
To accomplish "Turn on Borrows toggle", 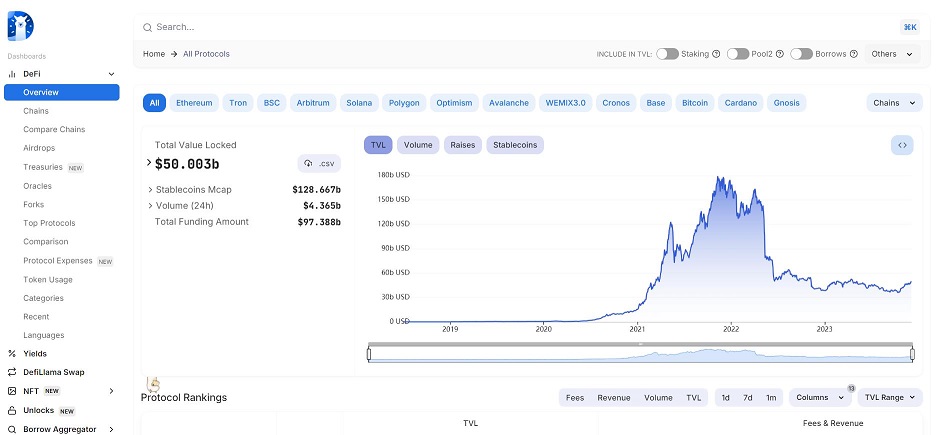I will click(800, 54).
